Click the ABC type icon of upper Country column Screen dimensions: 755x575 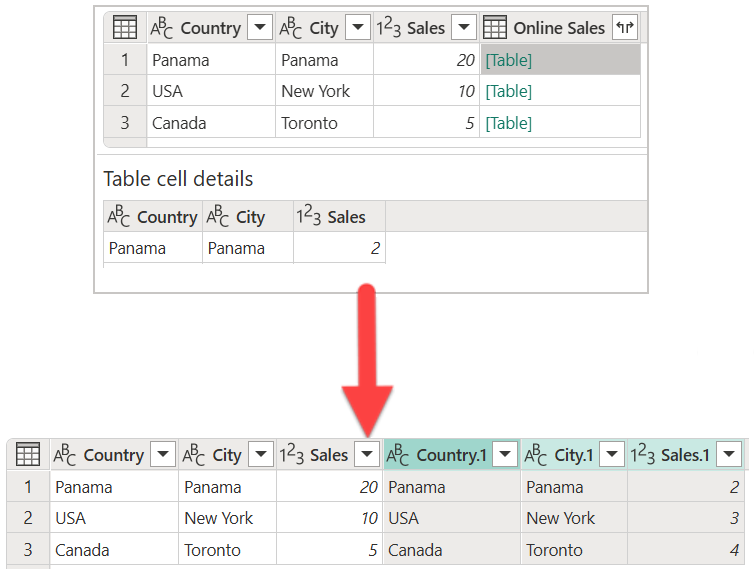tap(161, 27)
